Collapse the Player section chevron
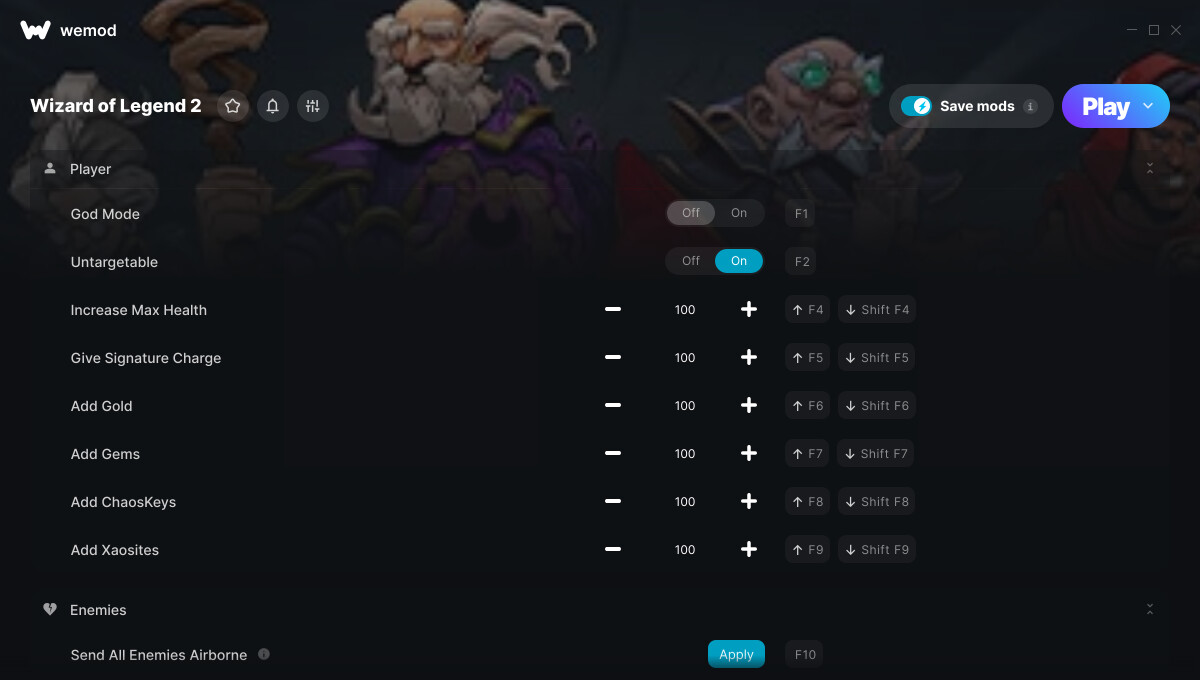The height and width of the screenshot is (680, 1200). coord(1150,169)
